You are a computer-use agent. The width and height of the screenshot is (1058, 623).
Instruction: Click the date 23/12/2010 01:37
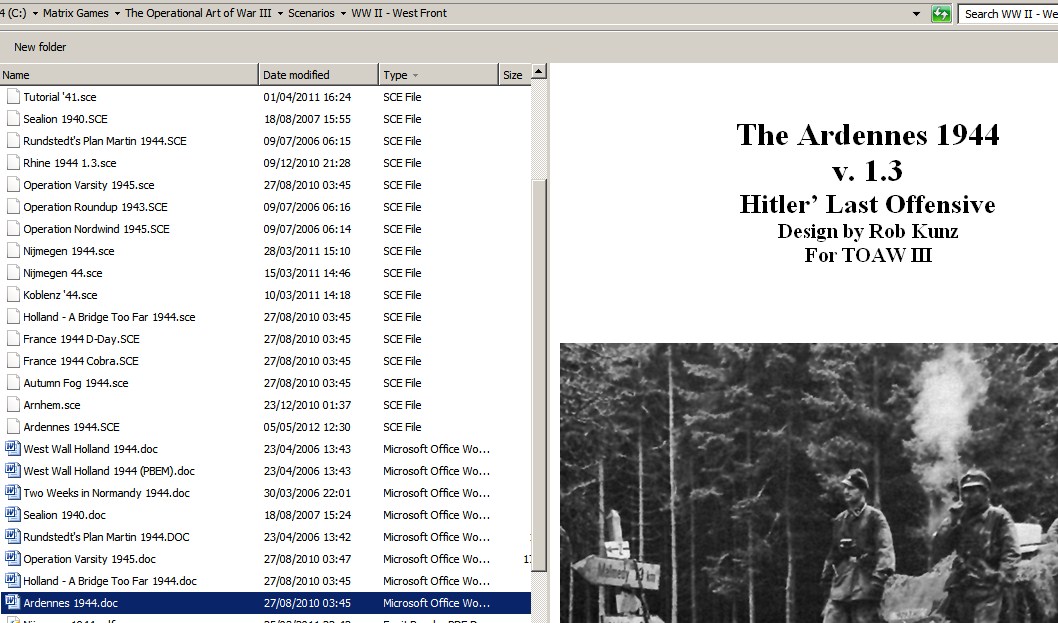pyautogui.click(x=307, y=405)
